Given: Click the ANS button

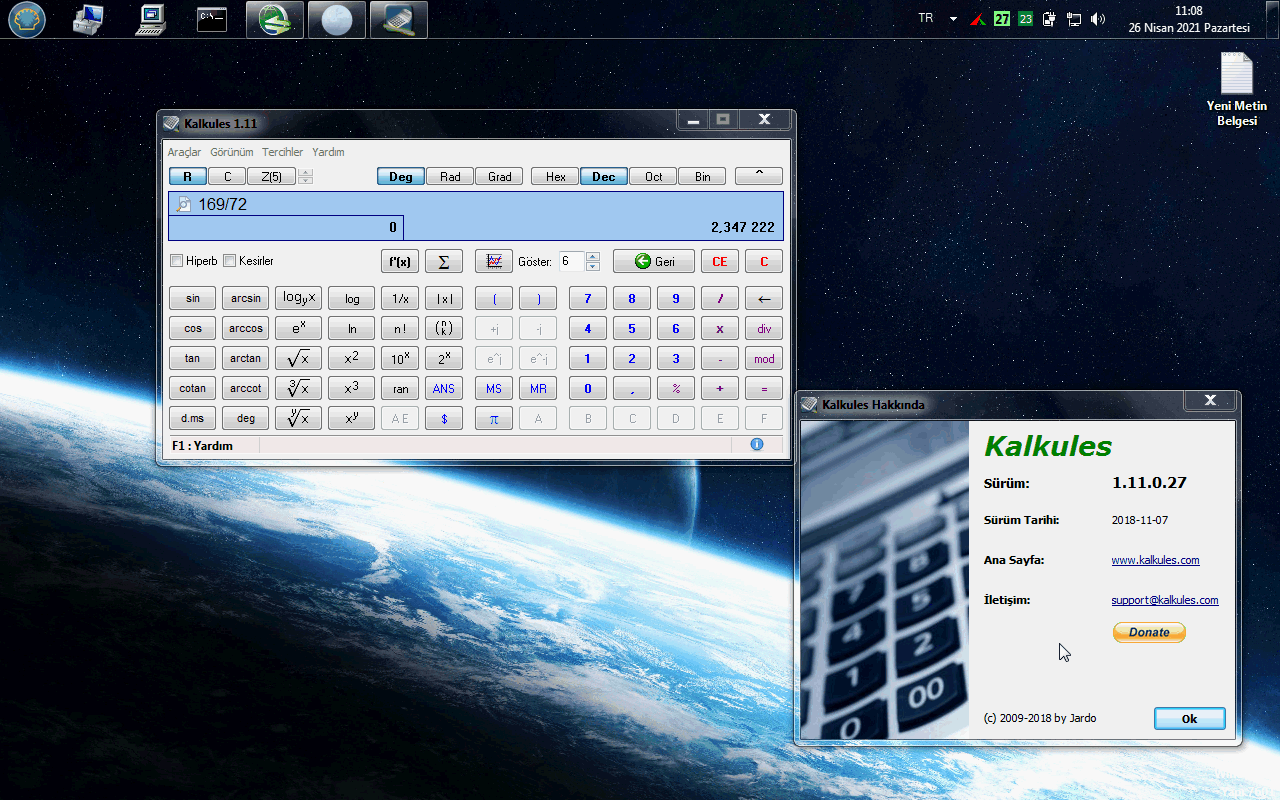Looking at the screenshot, I should click(x=444, y=388).
